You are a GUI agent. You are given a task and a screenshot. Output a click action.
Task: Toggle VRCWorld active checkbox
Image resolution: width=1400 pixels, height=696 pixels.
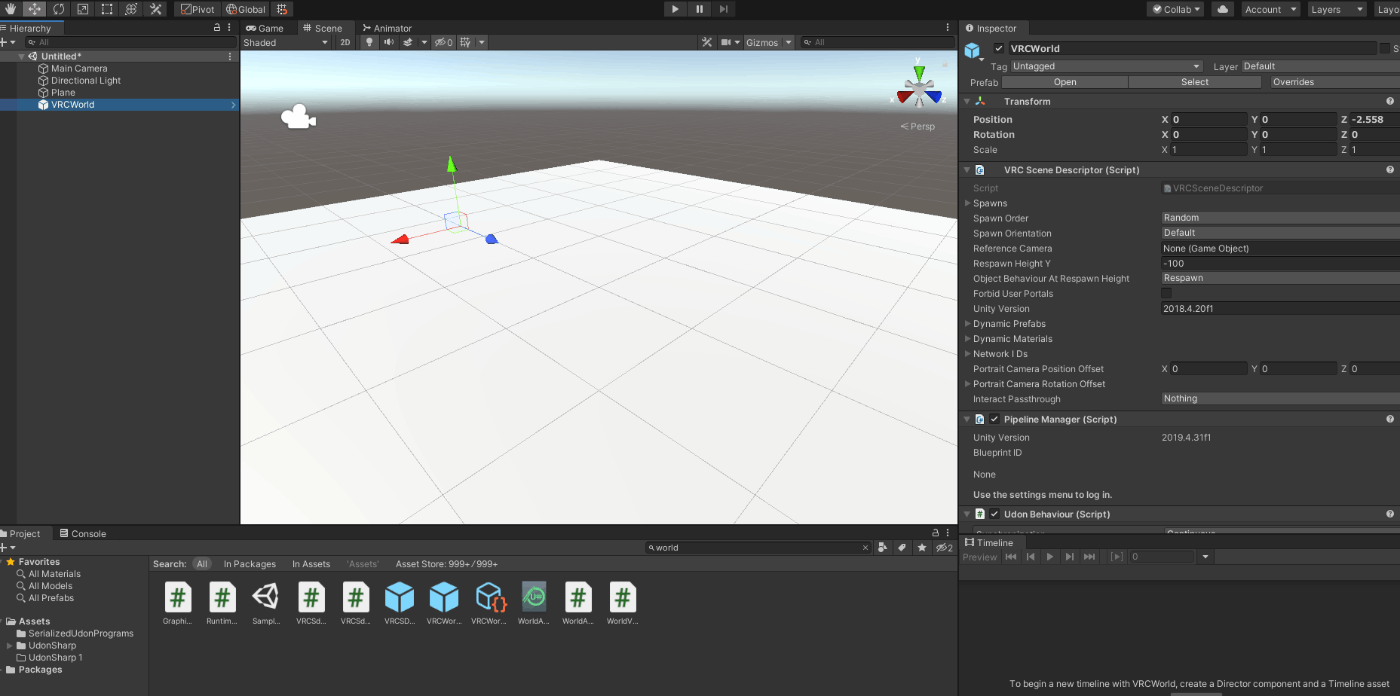click(999, 48)
